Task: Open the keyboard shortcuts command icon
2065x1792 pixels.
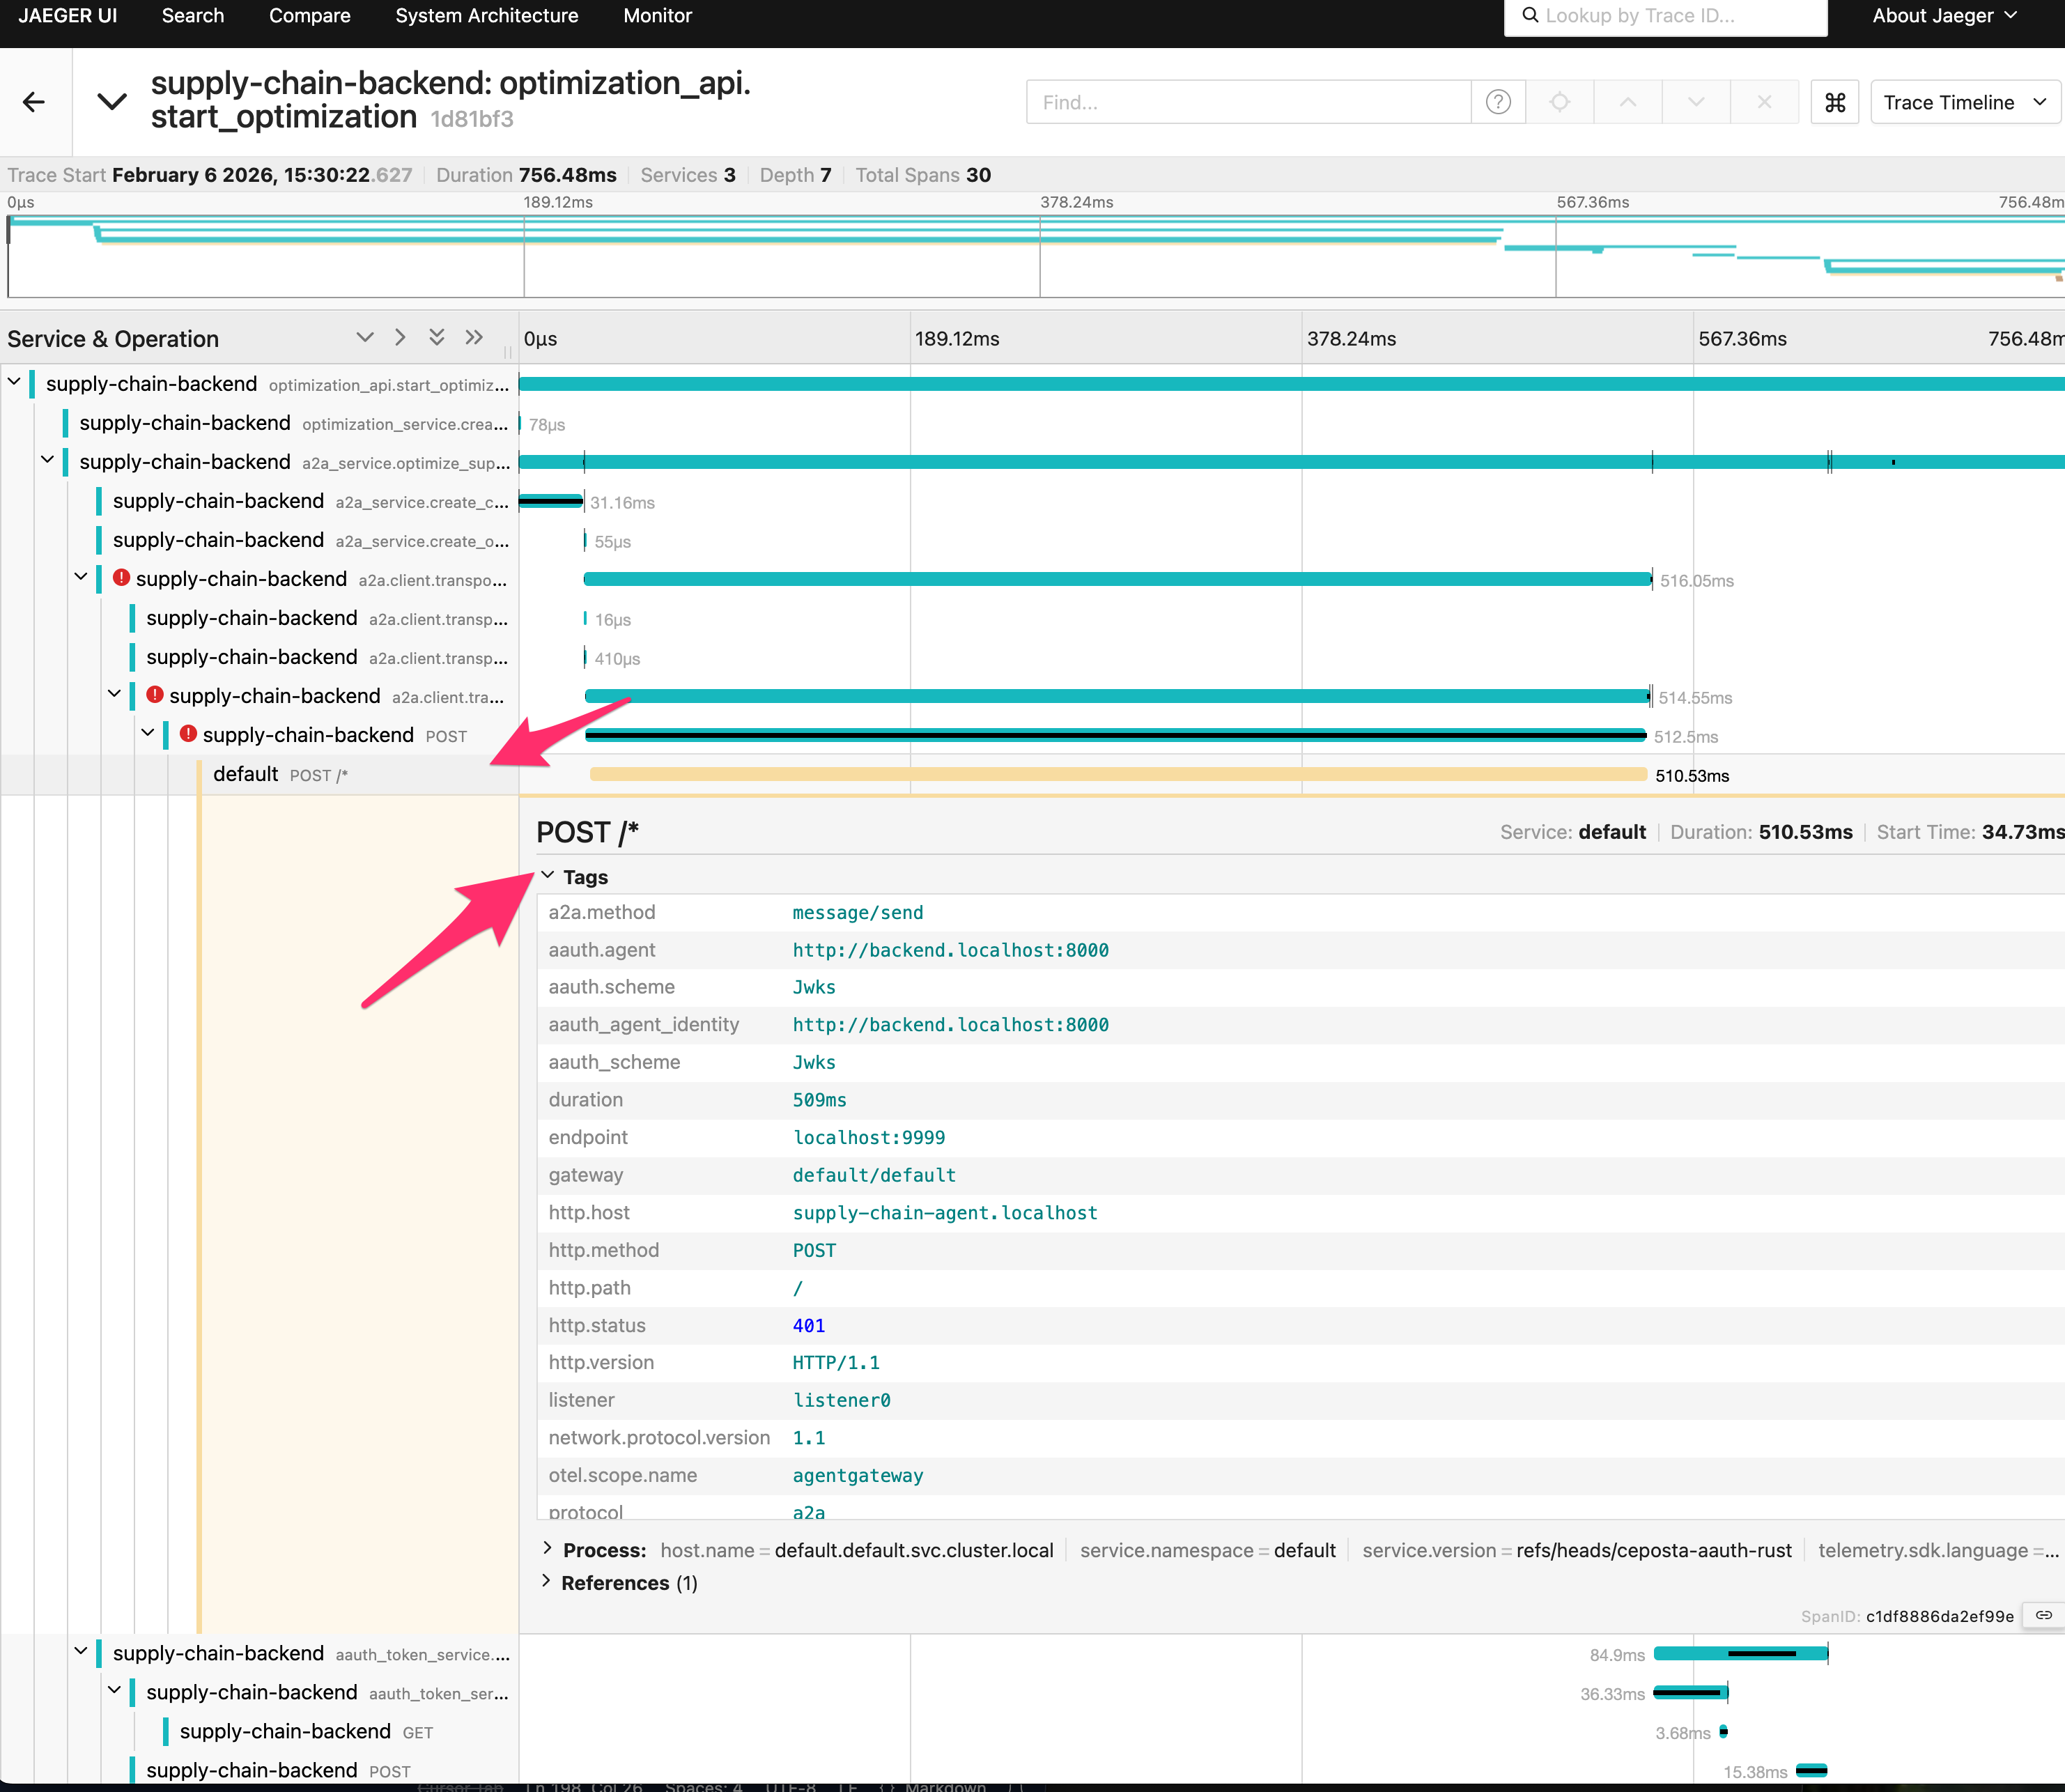Action: (1835, 102)
